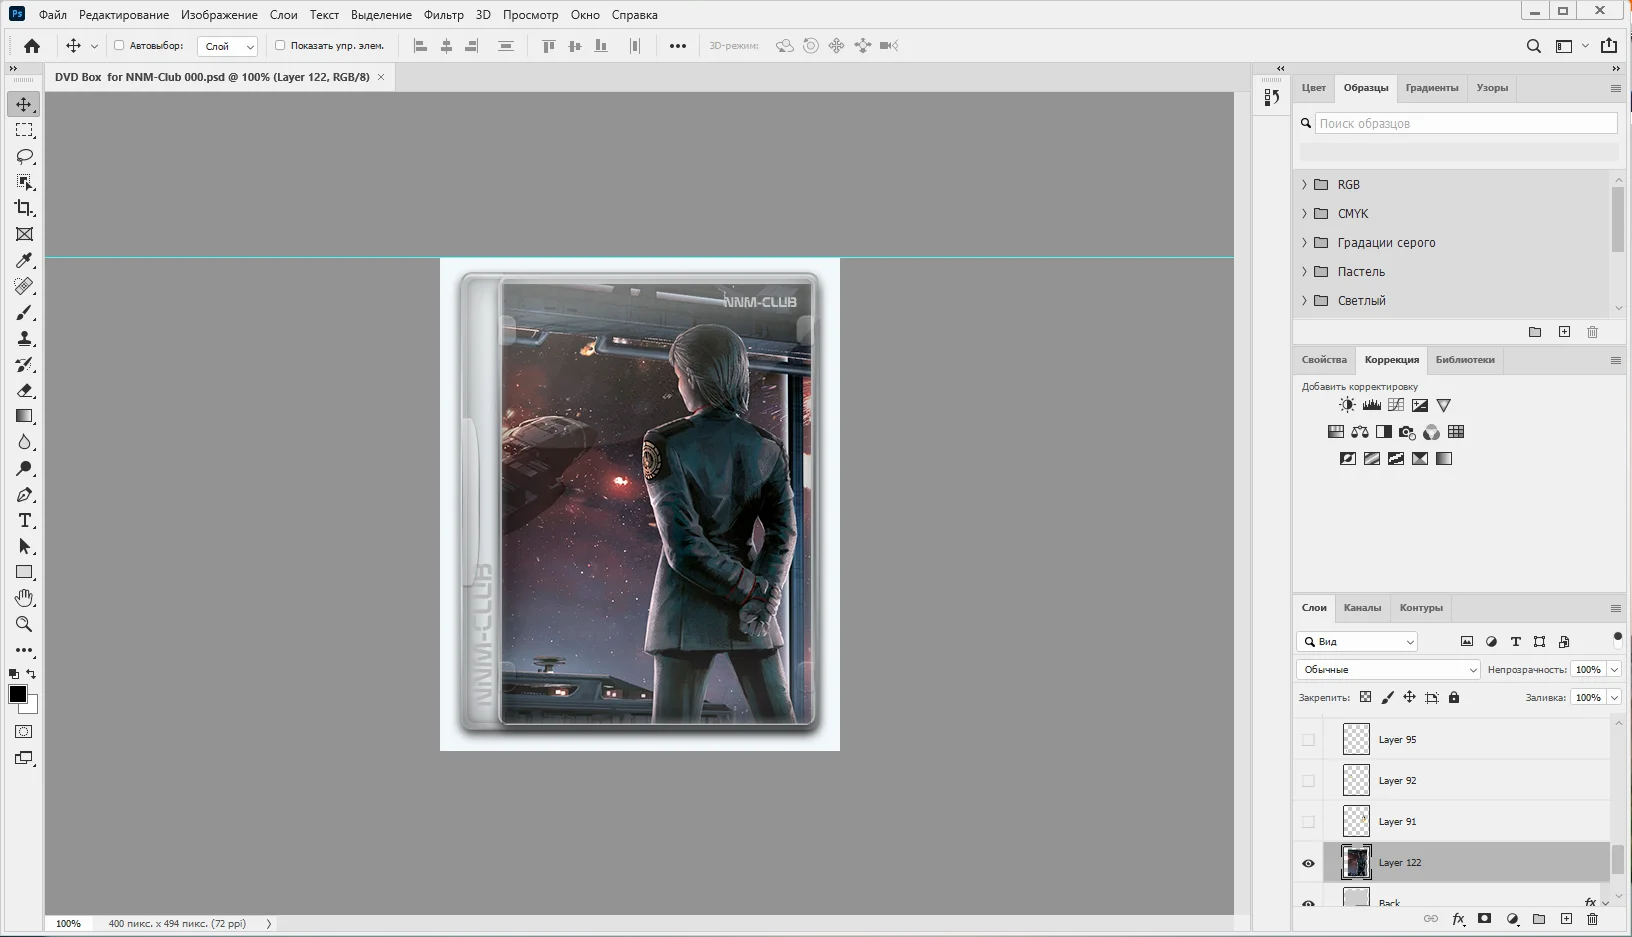
Task: Hide Layer 122 with eye icon
Action: (x=1308, y=863)
